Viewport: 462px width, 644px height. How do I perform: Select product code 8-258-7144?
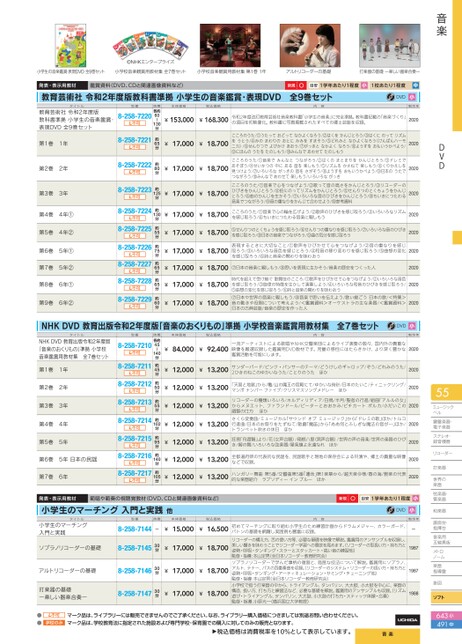click(135, 529)
